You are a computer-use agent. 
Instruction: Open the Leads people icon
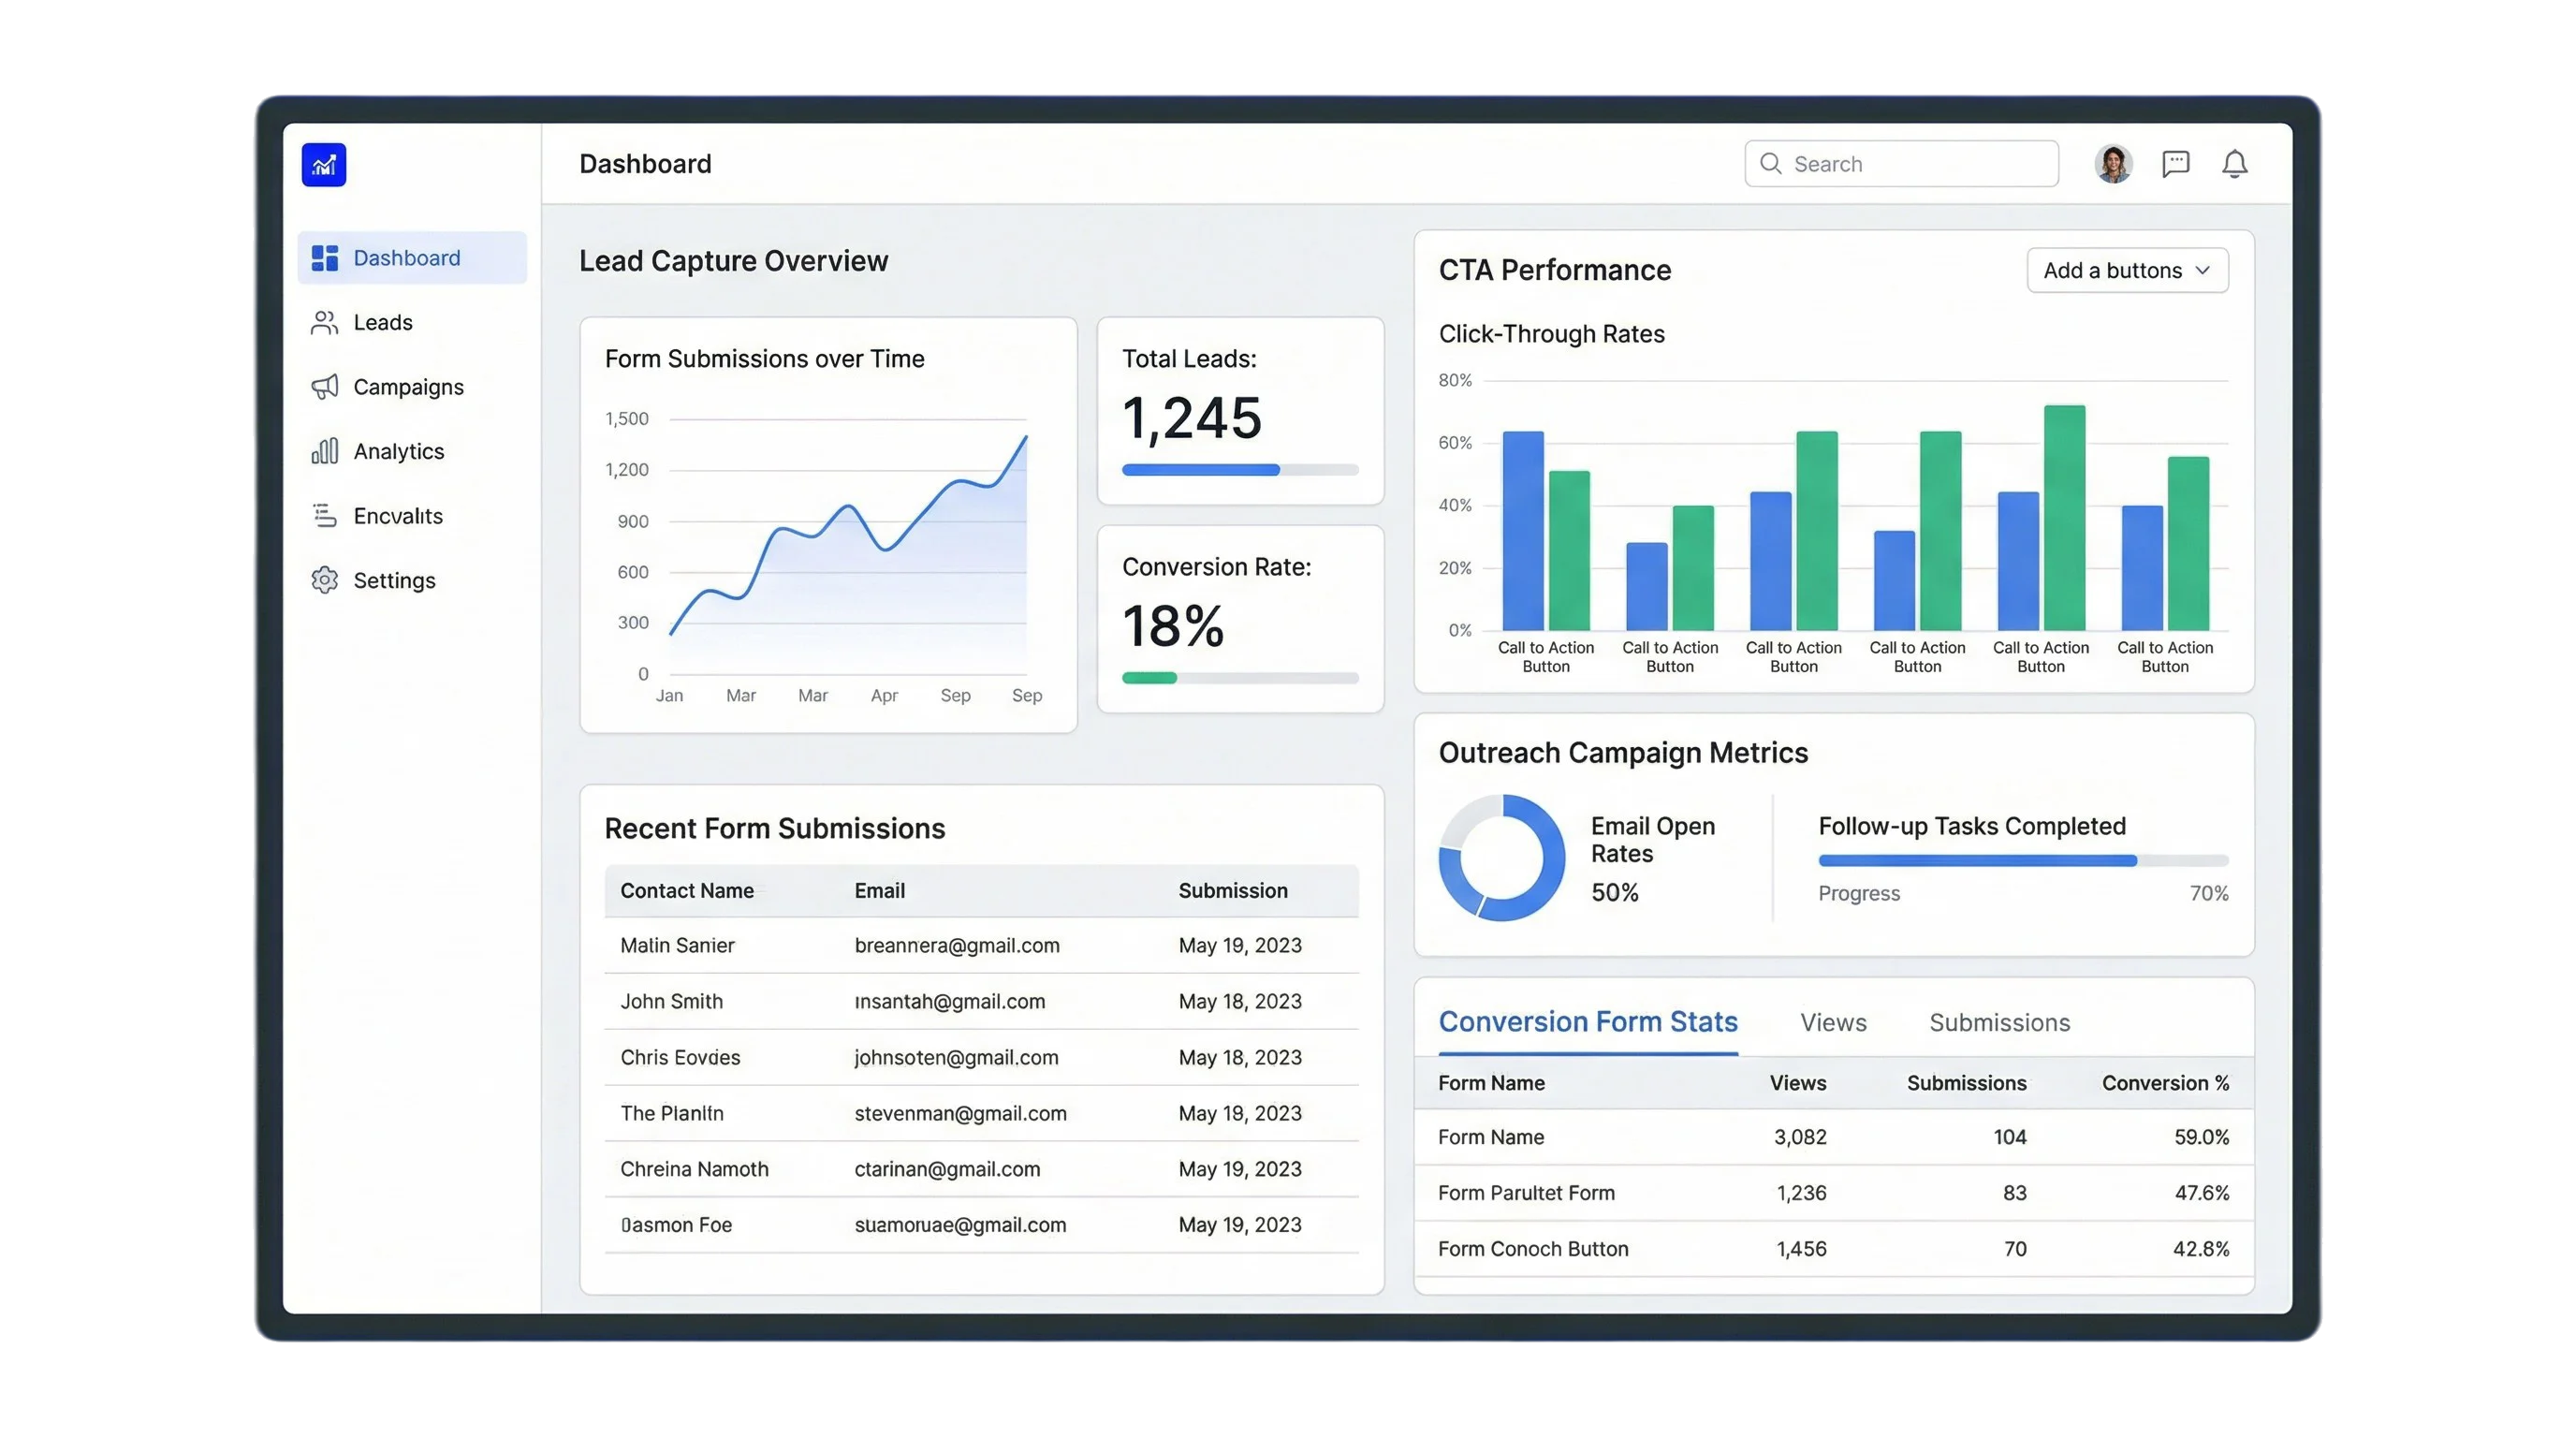pos(324,323)
